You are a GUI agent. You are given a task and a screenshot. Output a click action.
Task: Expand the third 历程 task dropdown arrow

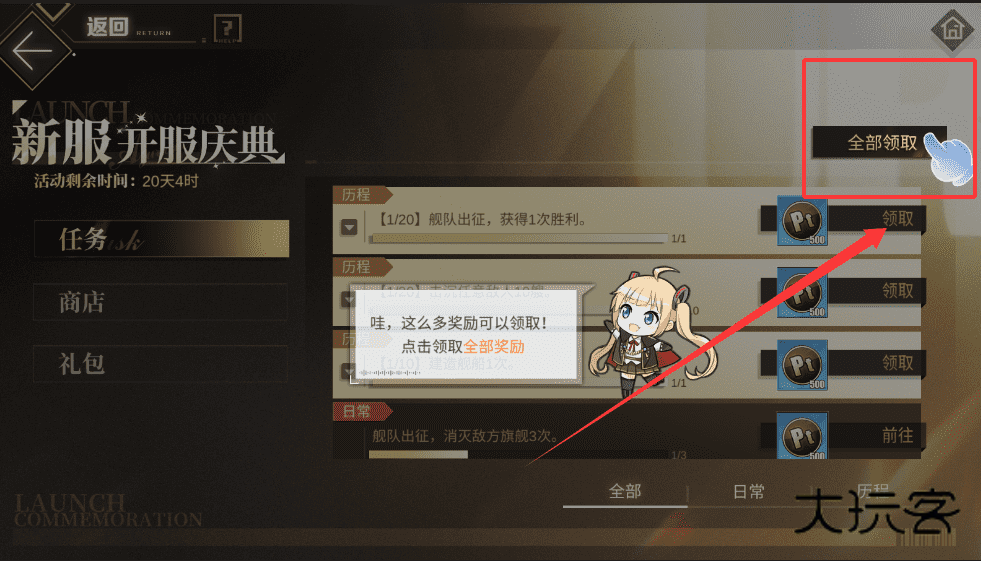click(x=348, y=371)
